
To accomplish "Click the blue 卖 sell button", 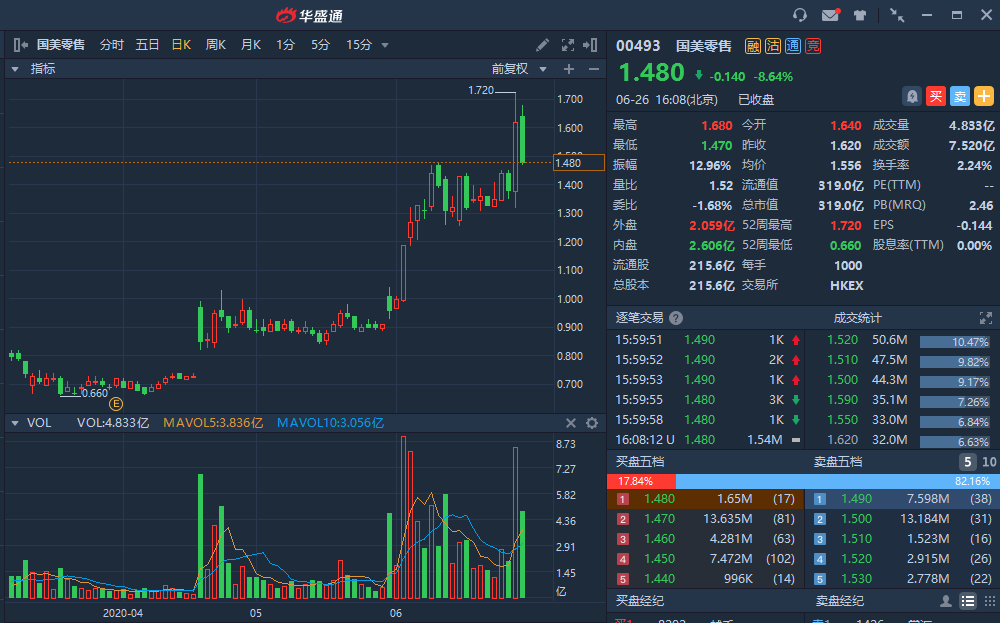I will 960,96.
